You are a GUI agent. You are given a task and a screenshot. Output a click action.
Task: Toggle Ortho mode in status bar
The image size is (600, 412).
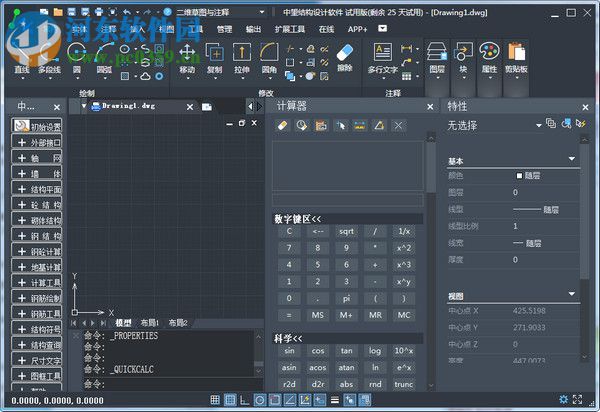245,400
